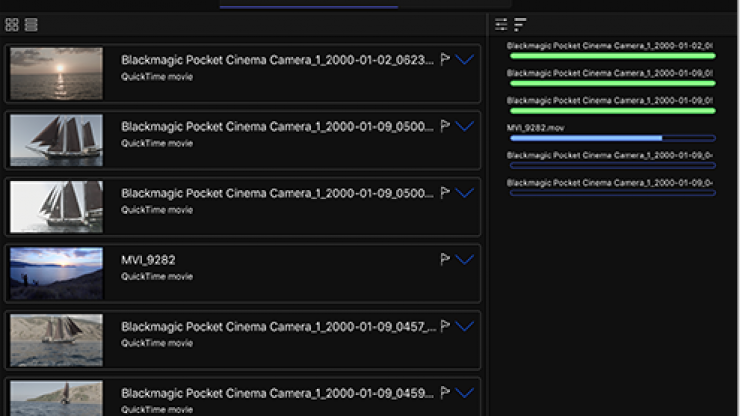Viewport: 740px width, 416px height.
Task: Select the sunset over water thumbnail
Action: (x=56, y=73)
